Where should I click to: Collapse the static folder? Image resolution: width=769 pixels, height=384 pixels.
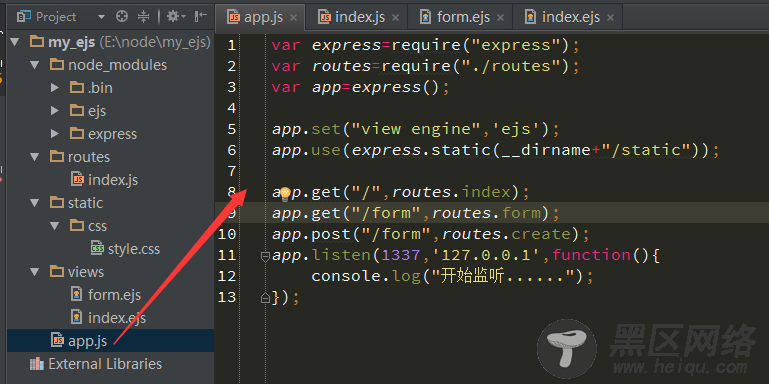click(x=34, y=203)
